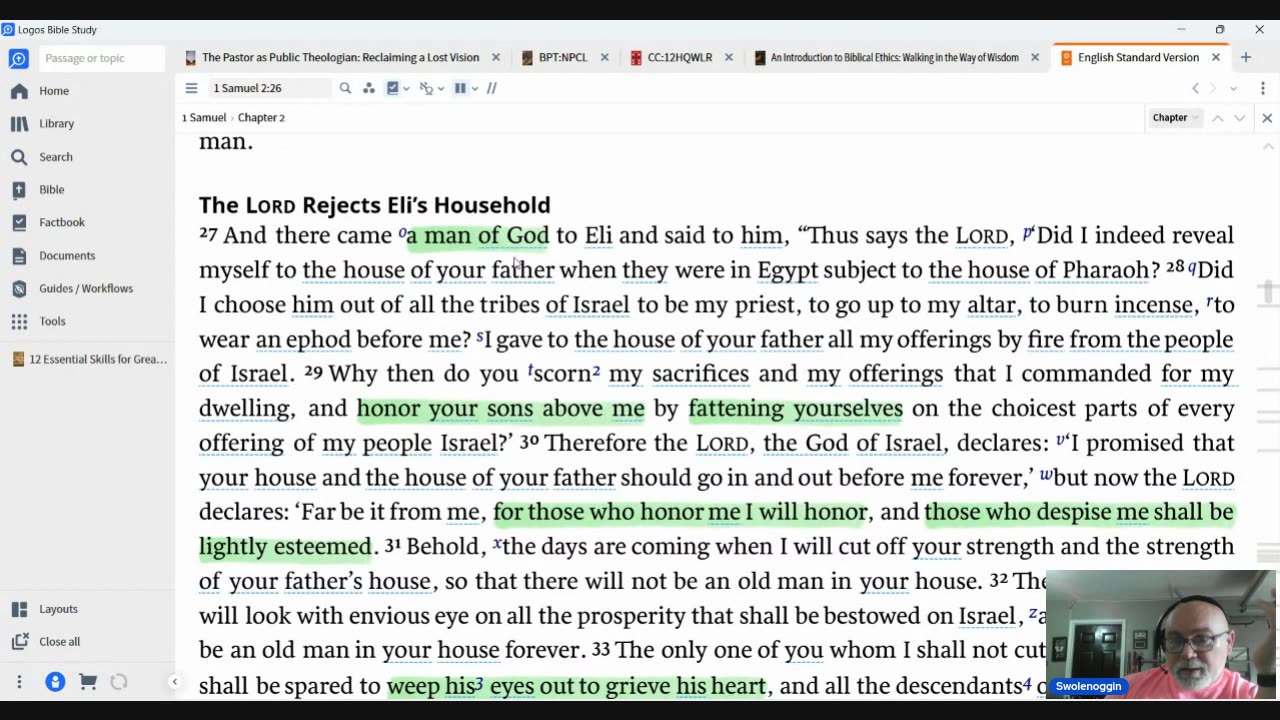Expand the navigation history dropdown
The height and width of the screenshot is (720, 1280).
[x=1233, y=89]
